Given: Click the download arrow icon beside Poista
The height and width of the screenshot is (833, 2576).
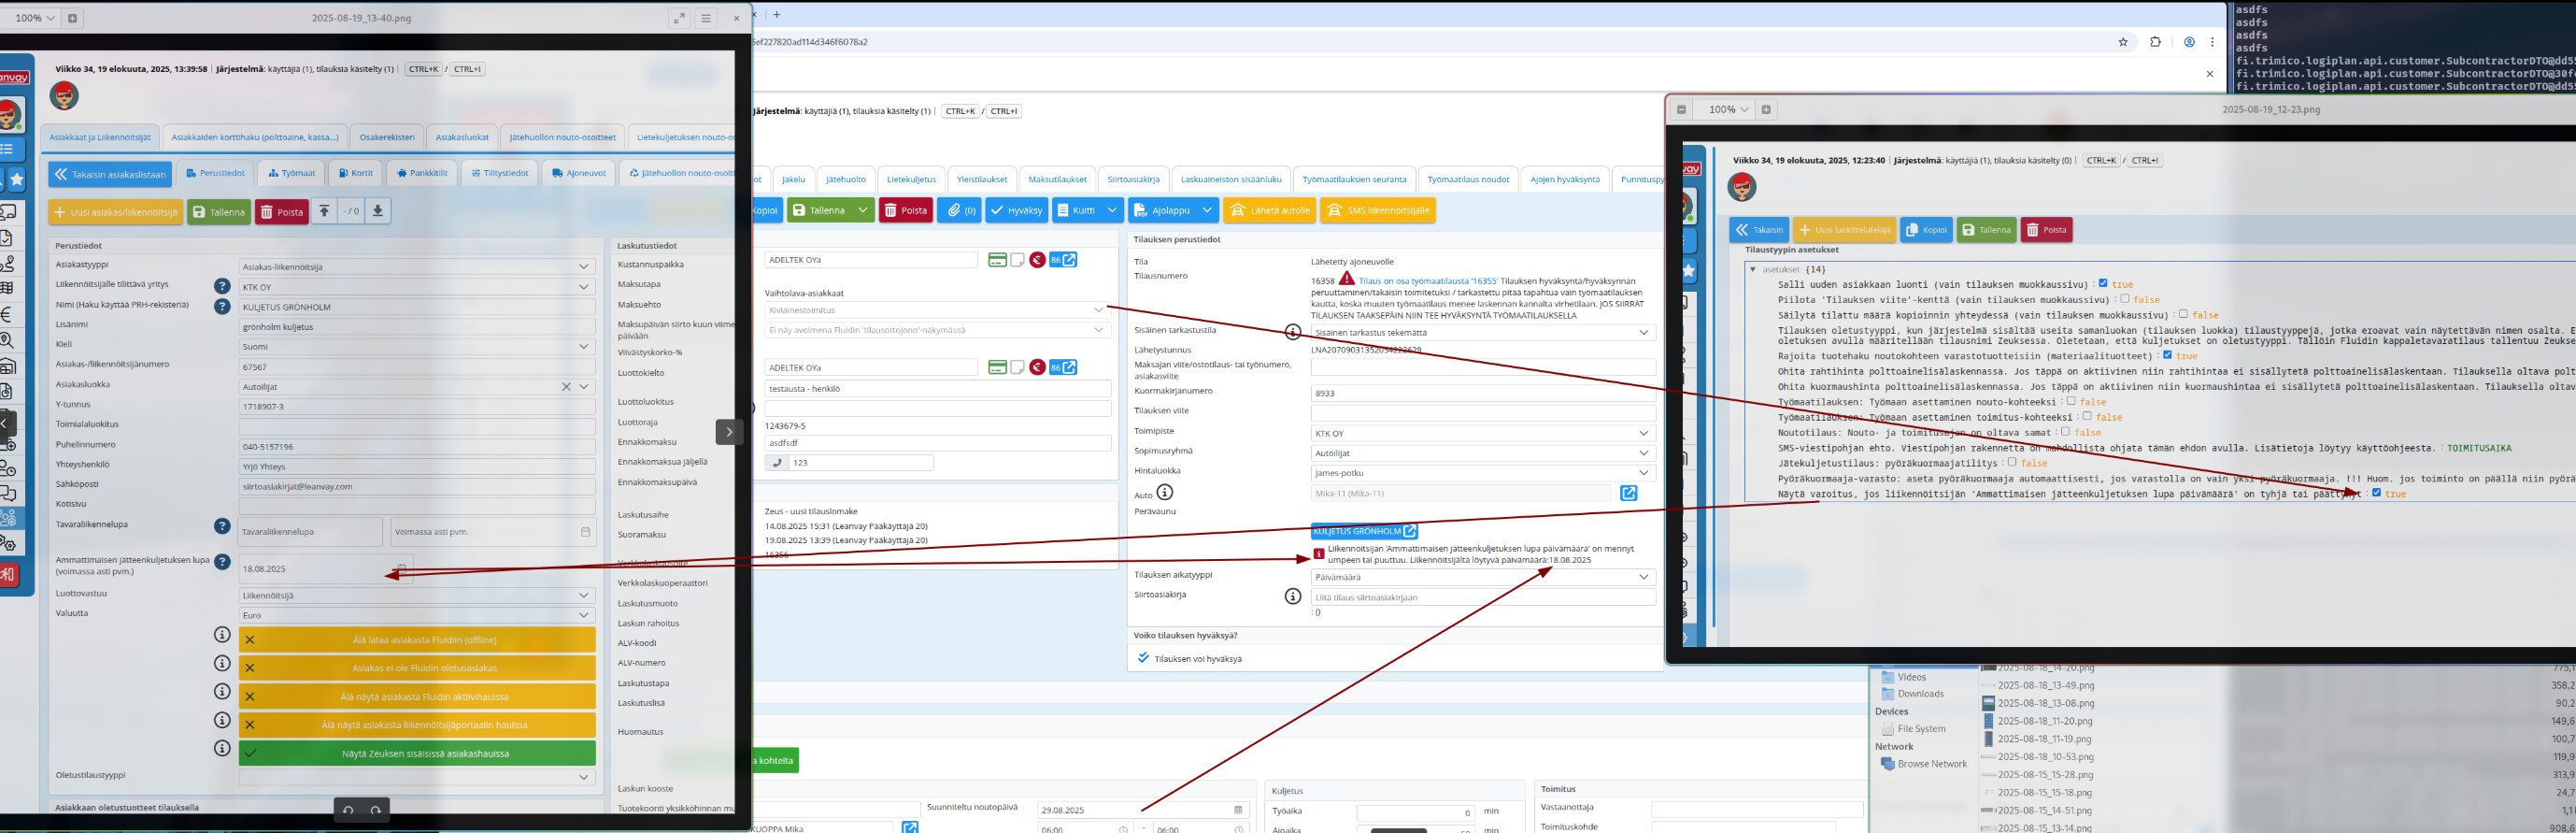Looking at the screenshot, I should click(377, 211).
